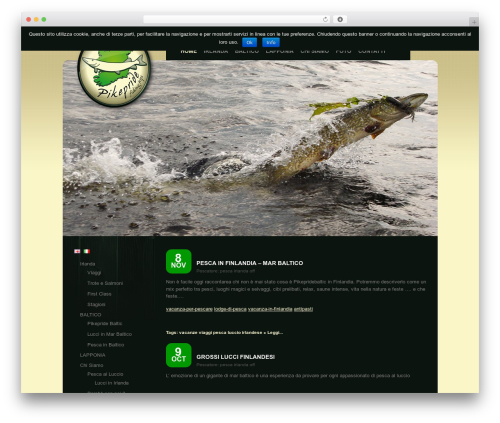
Task: Select Chi Siamo in the sidebar menu
Action: click(91, 365)
